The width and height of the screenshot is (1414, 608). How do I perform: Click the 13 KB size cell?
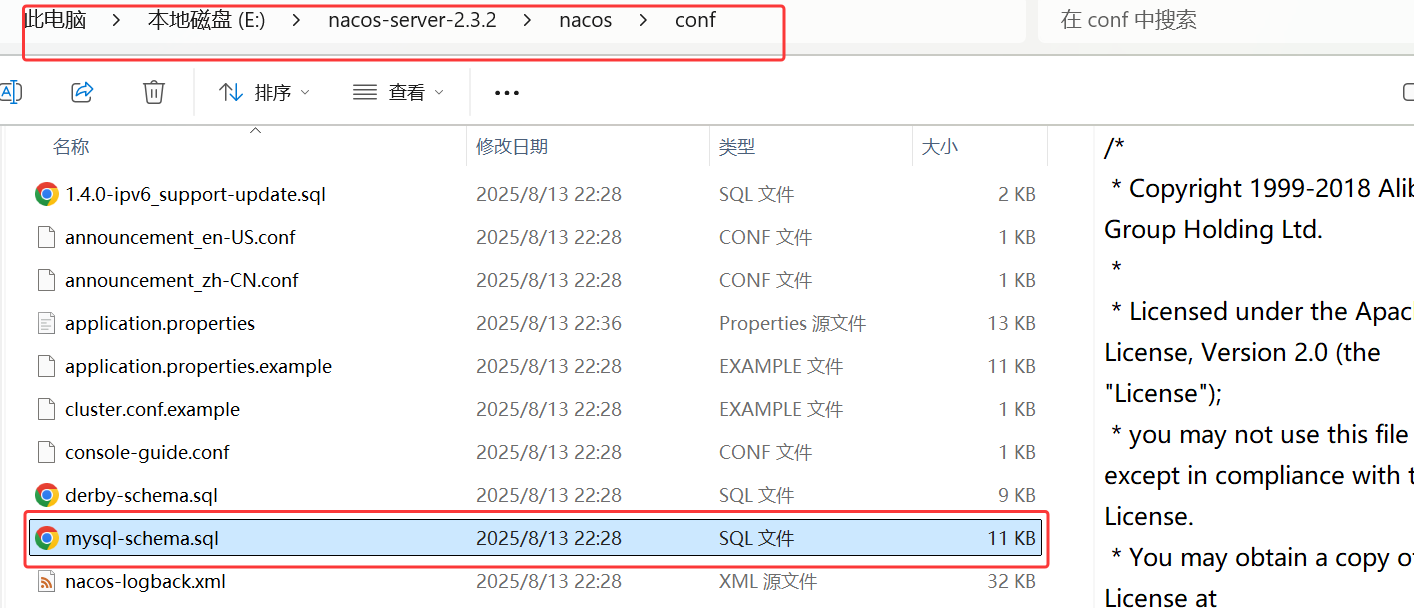1011,323
